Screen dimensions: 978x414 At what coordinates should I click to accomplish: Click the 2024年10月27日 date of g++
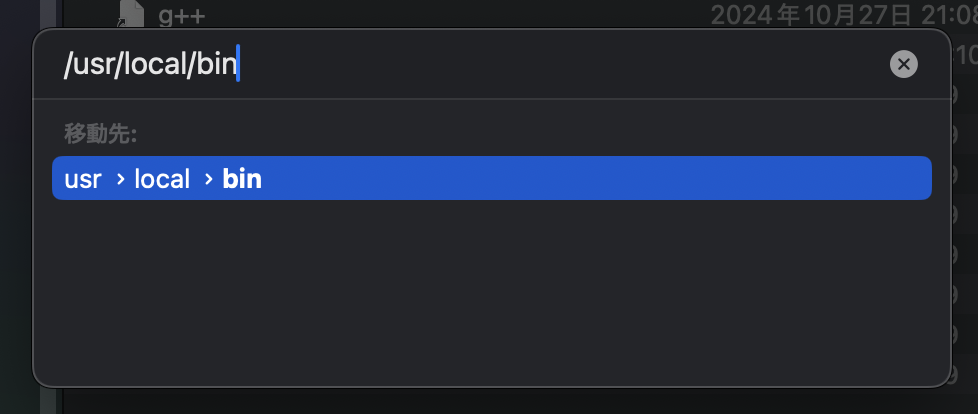(x=811, y=15)
